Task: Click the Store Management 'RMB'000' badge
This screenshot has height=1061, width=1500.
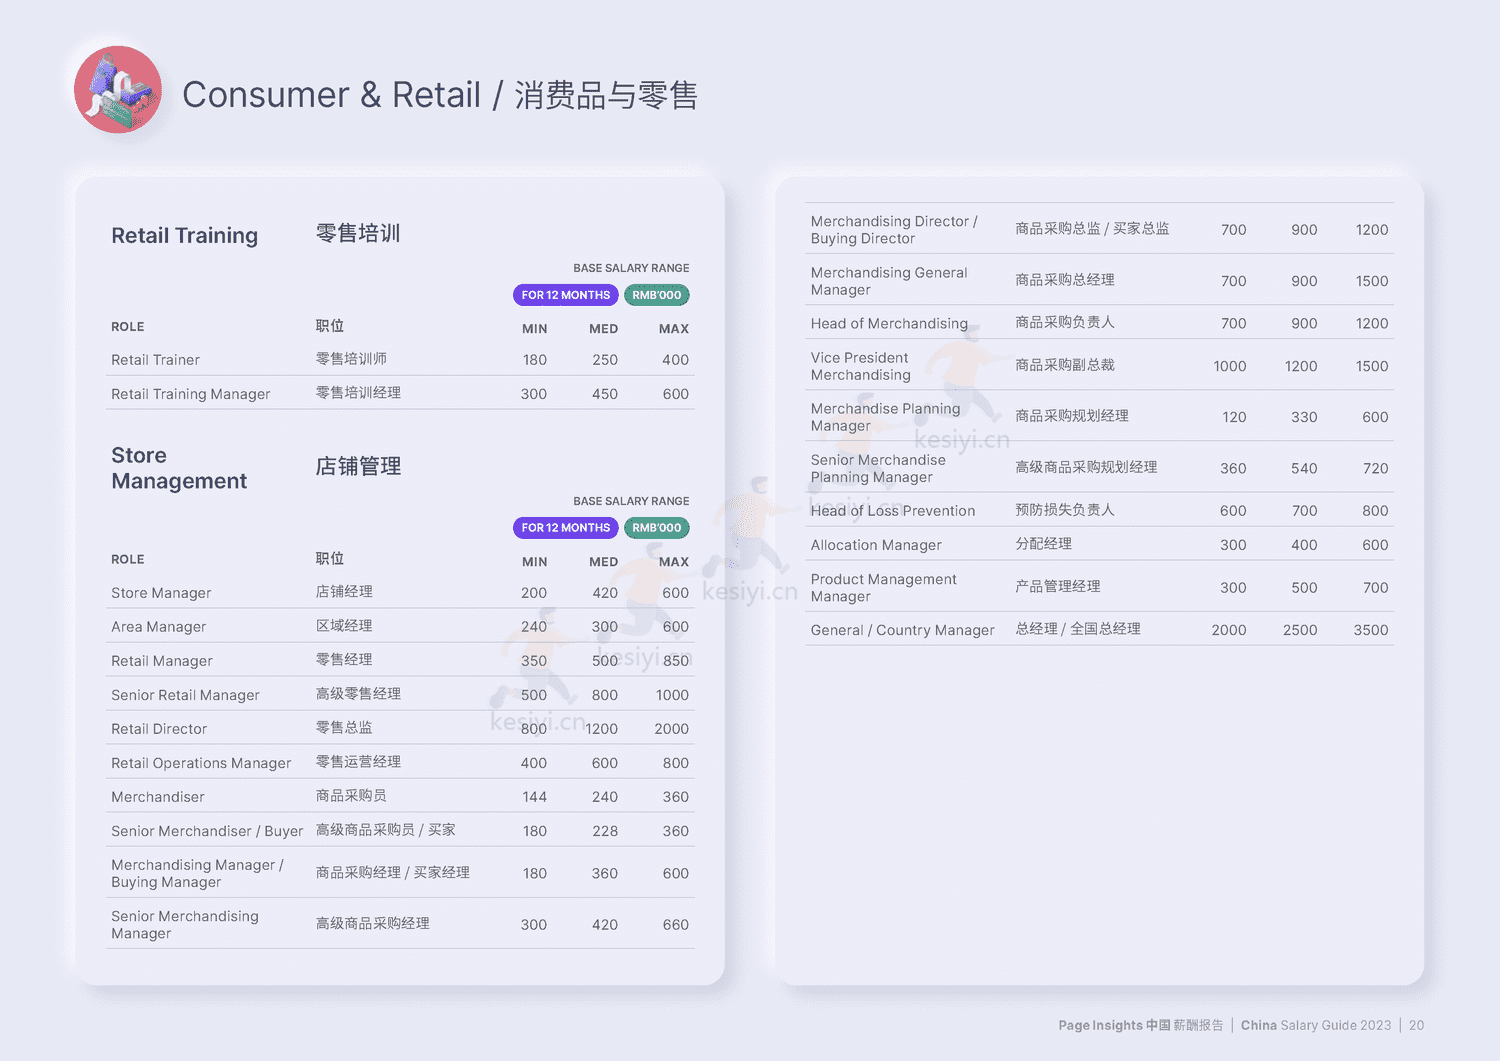Action: (657, 528)
